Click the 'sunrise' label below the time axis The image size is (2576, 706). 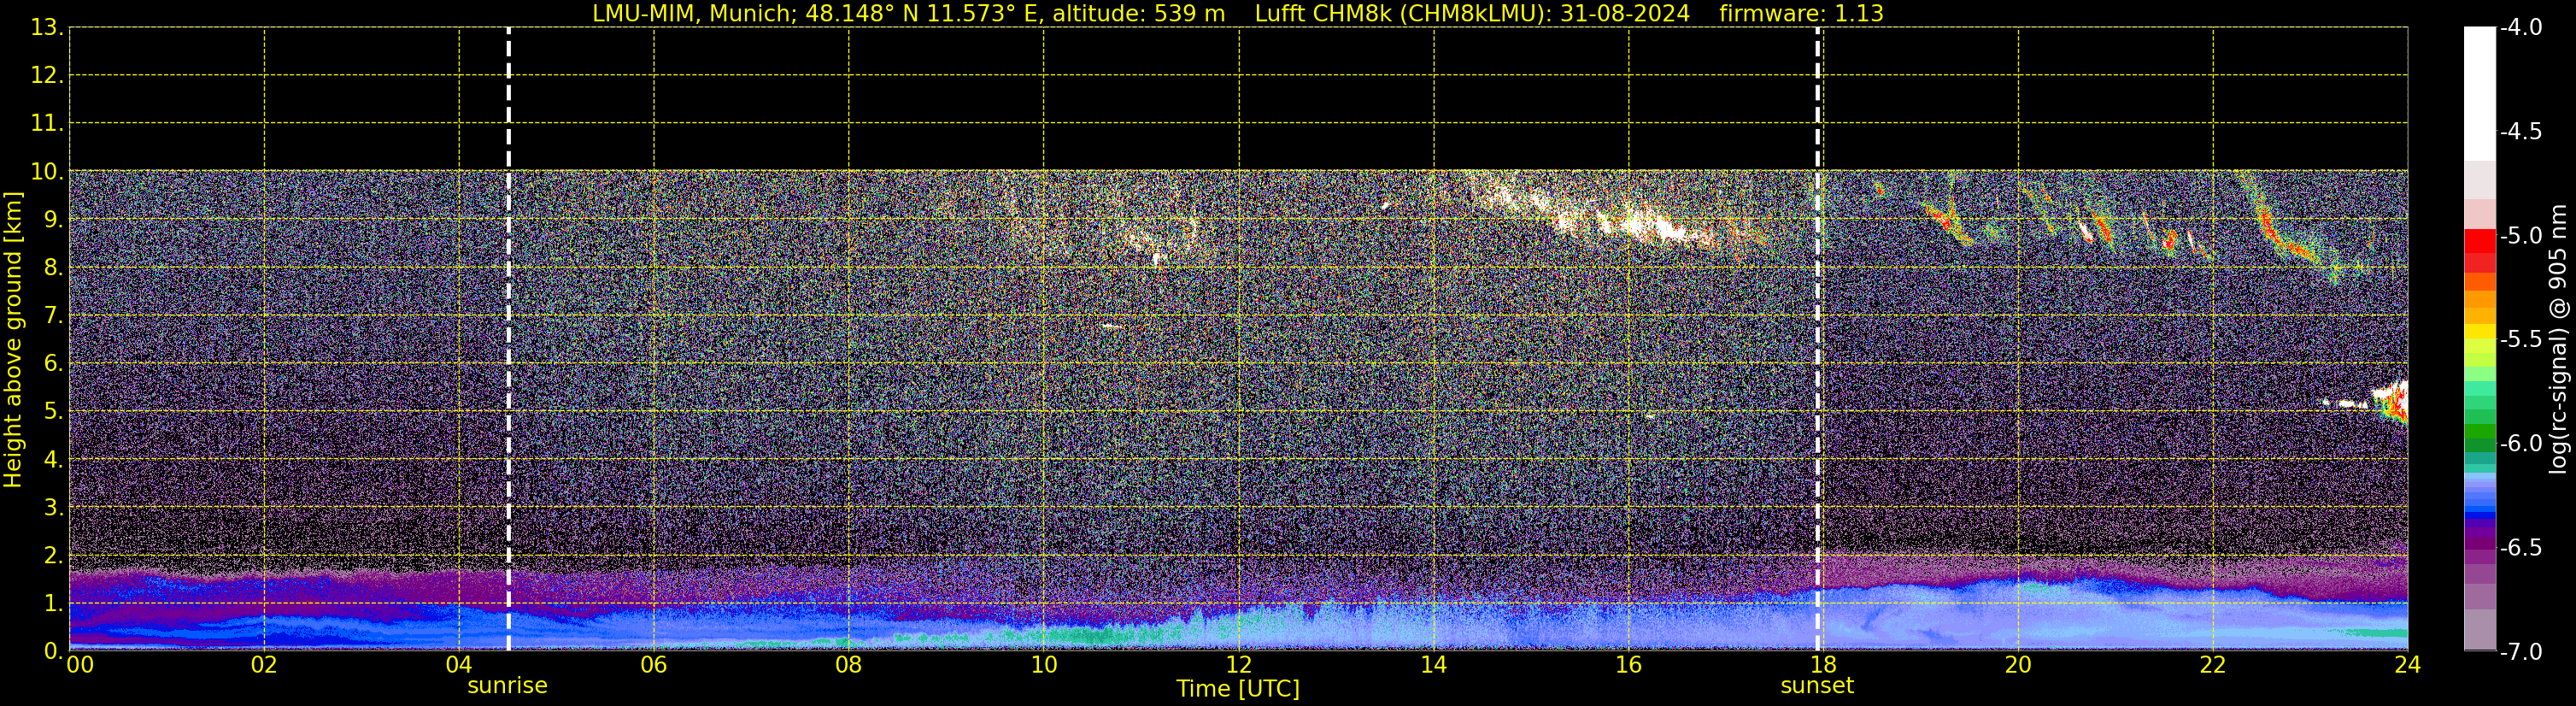tap(508, 686)
